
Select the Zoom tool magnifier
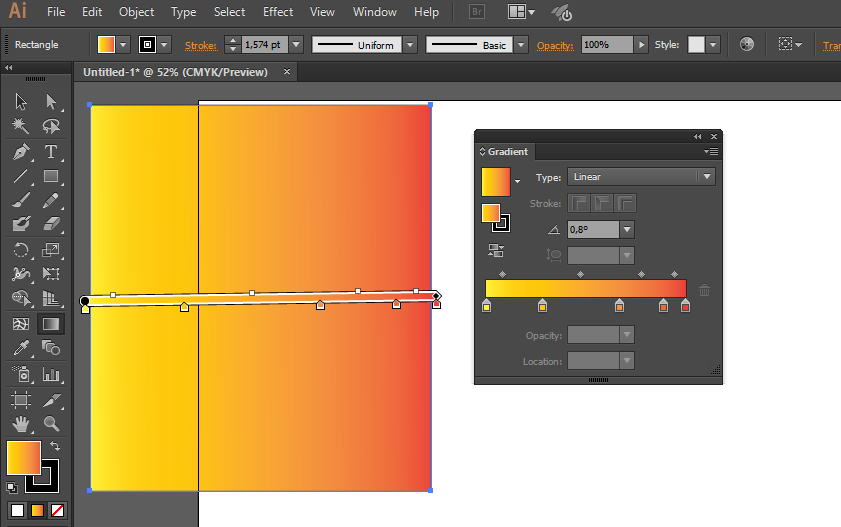tap(51, 424)
